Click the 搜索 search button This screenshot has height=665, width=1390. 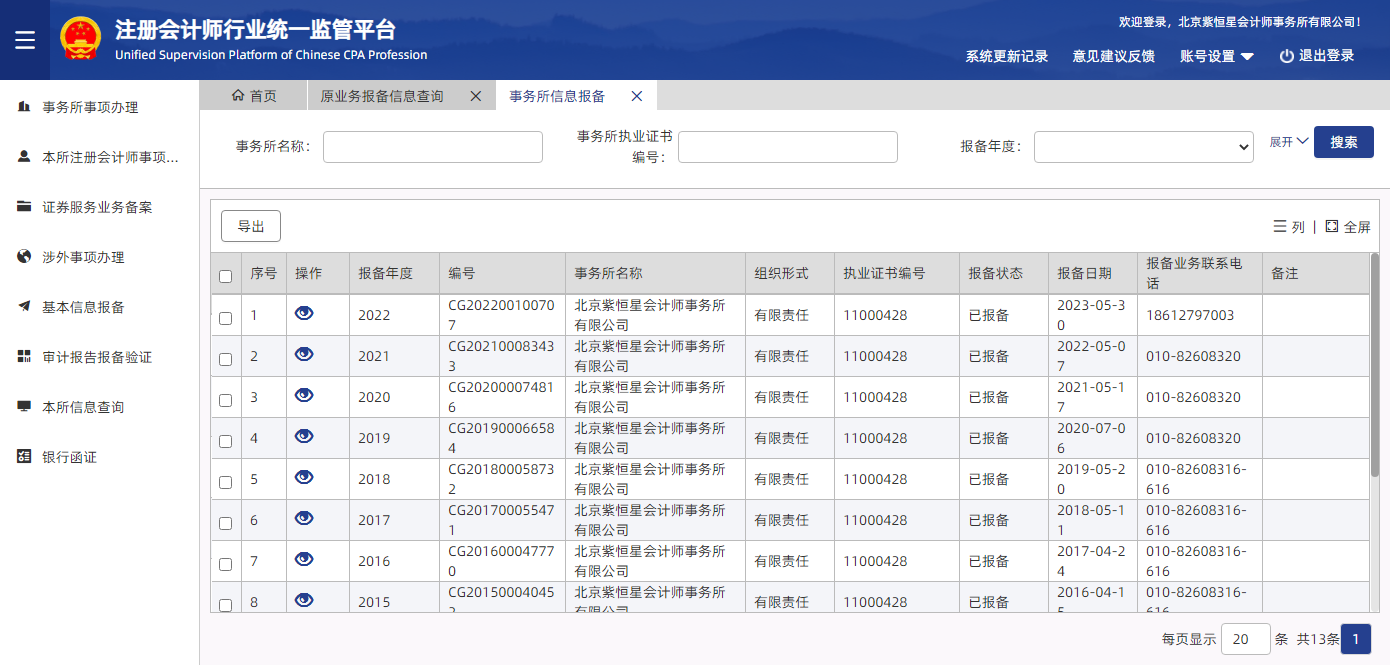[1343, 142]
